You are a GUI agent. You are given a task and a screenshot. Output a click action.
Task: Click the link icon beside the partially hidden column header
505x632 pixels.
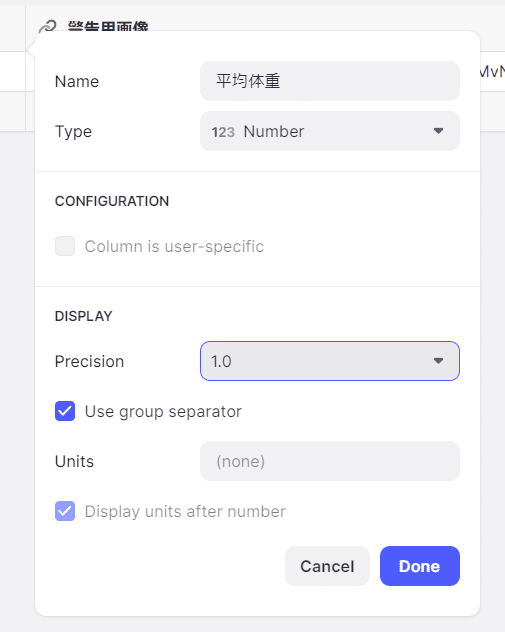pos(48,27)
